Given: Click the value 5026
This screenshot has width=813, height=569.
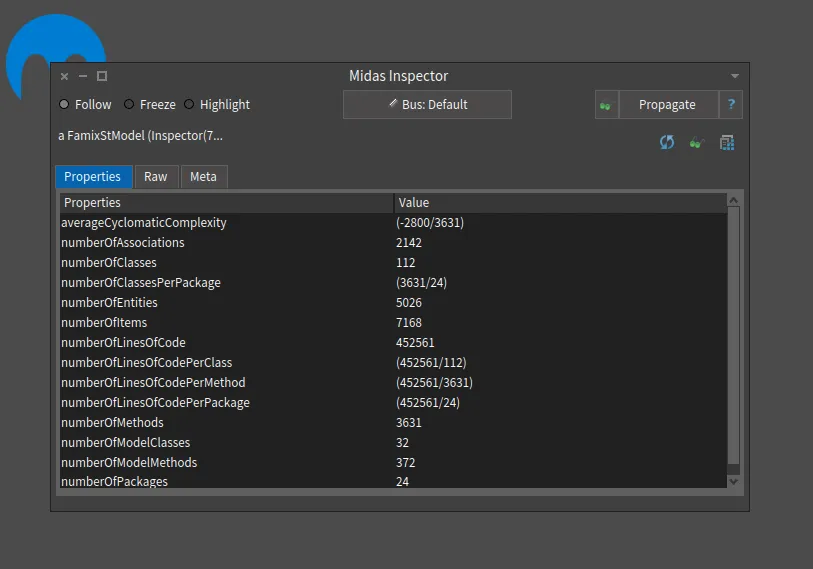Looking at the screenshot, I should [x=409, y=303].
